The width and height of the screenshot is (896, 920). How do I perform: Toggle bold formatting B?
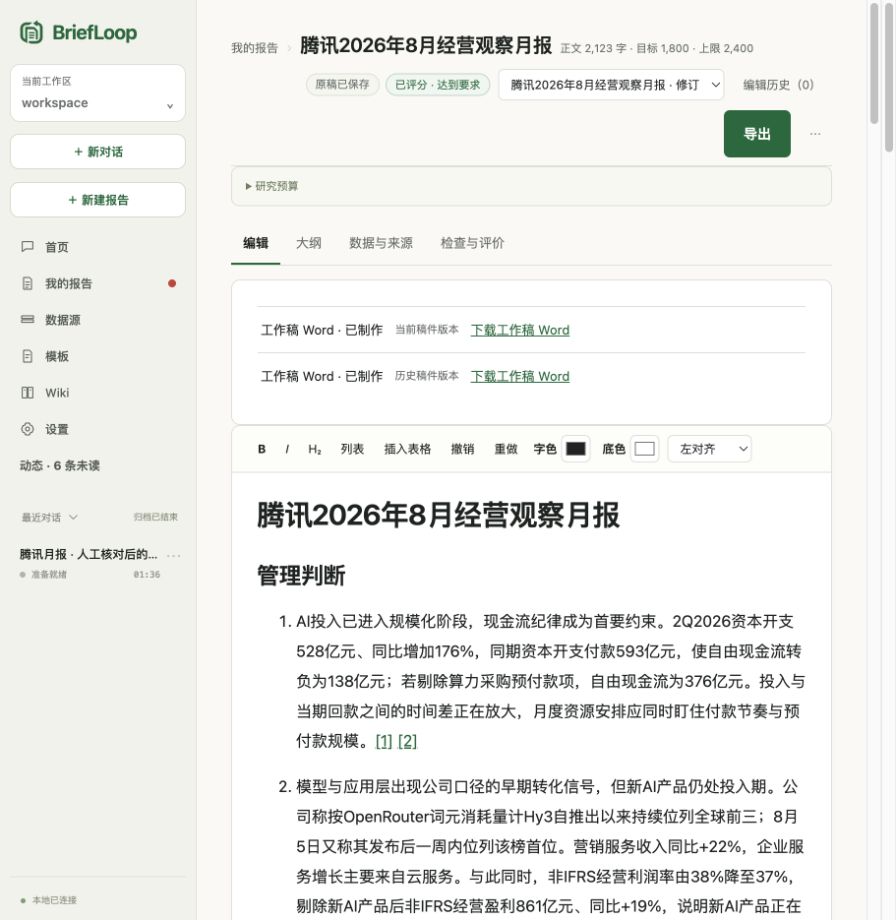click(x=262, y=449)
